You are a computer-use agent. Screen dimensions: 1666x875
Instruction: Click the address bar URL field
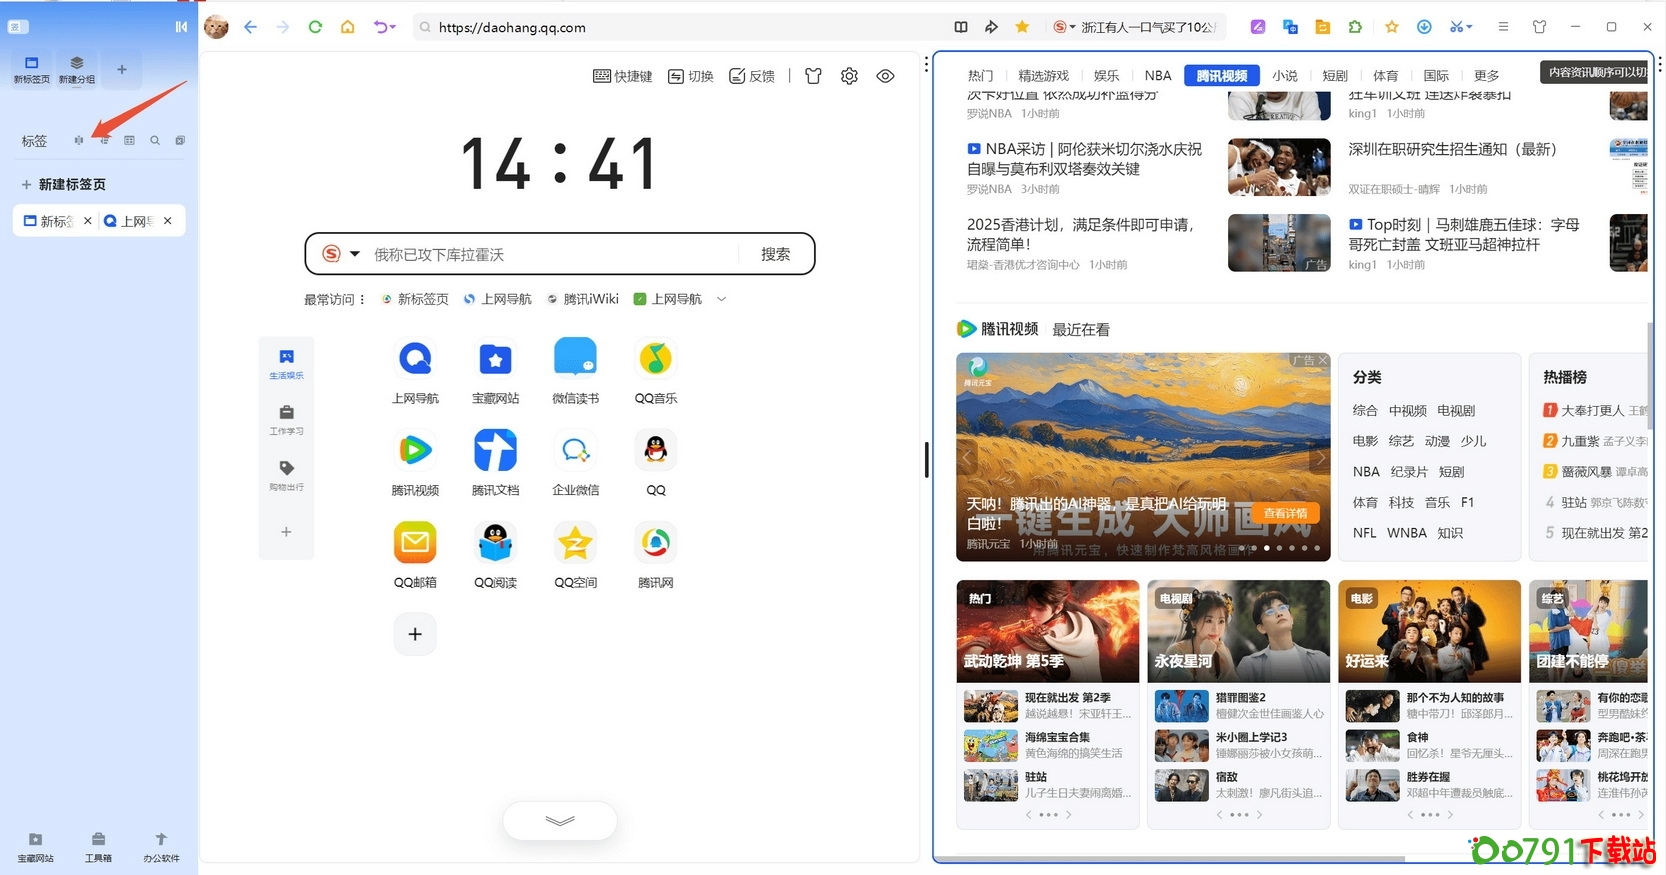pyautogui.click(x=680, y=27)
